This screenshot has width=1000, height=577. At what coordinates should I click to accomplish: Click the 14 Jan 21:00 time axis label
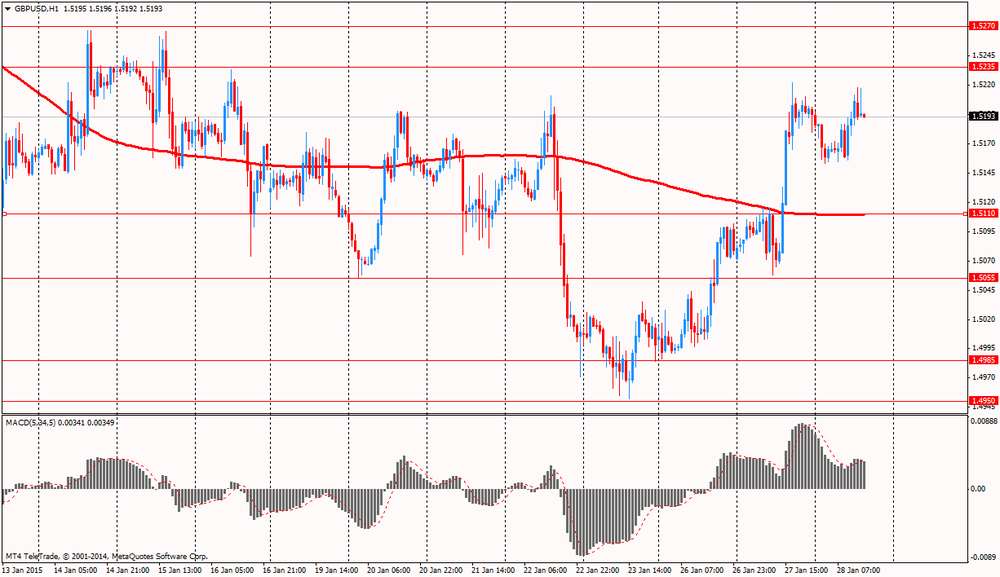tap(128, 570)
